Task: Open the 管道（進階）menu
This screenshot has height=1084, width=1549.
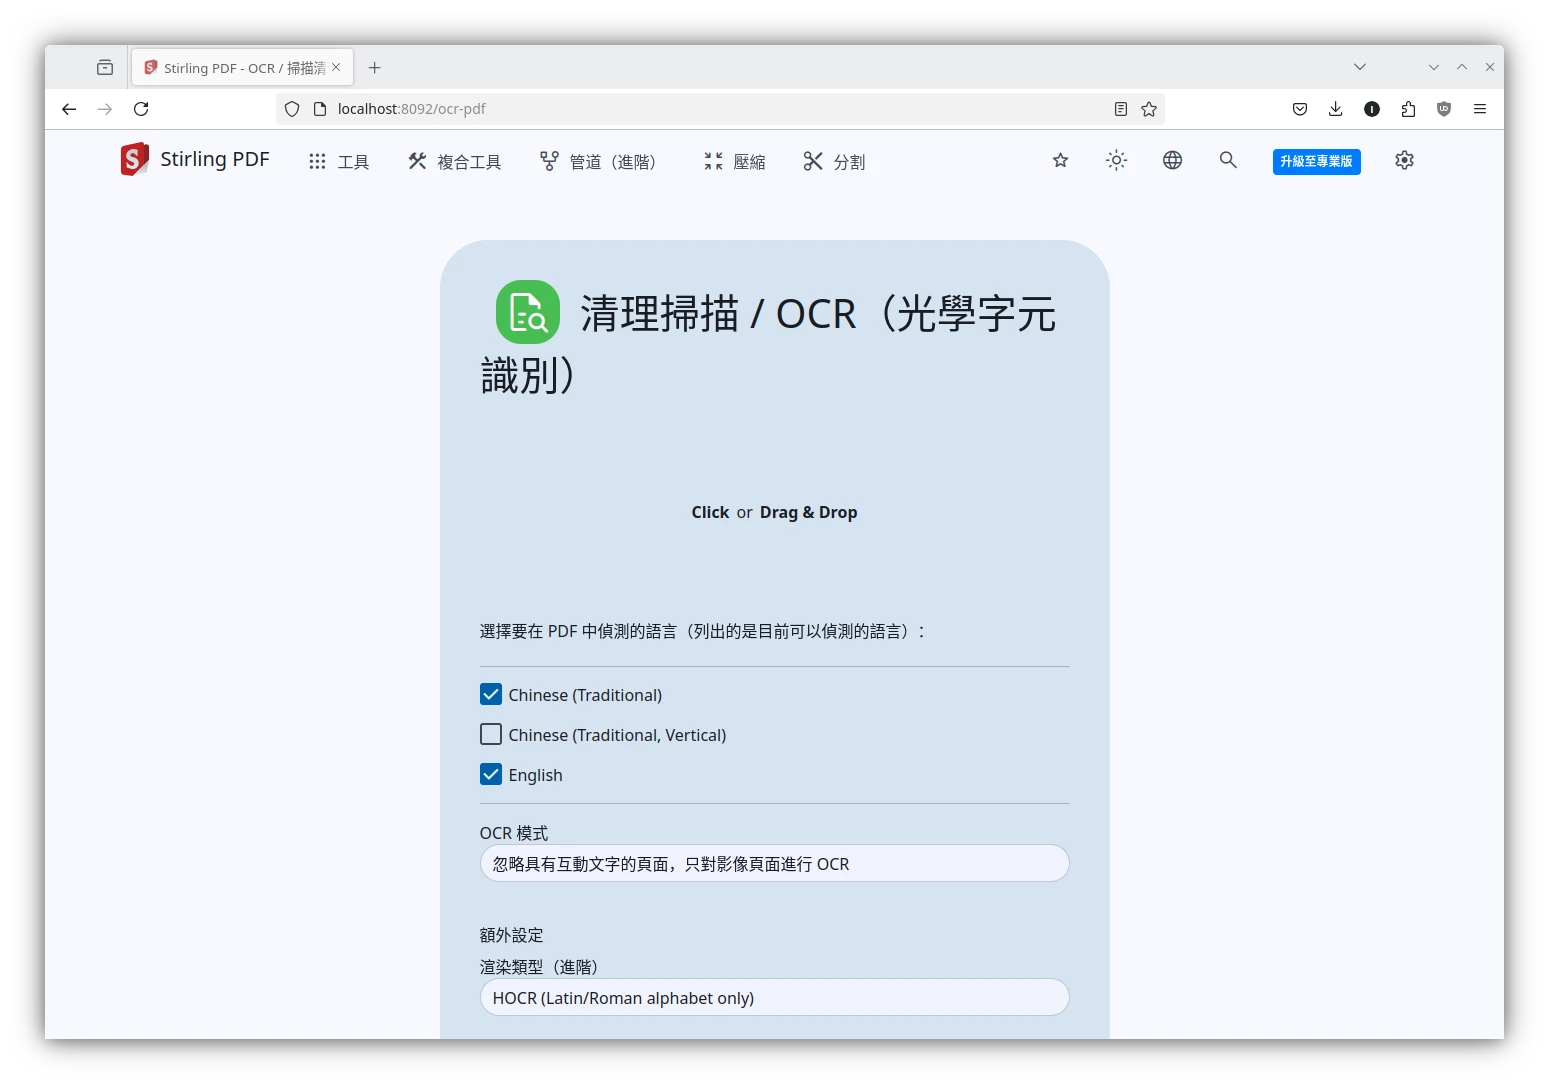Action: (x=598, y=161)
